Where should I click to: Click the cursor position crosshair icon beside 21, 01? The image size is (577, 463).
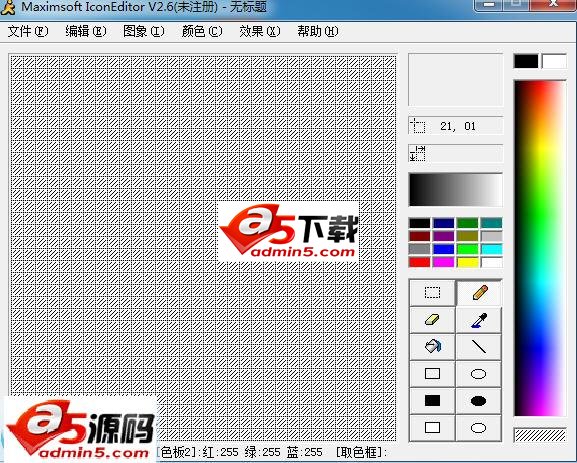click(x=418, y=126)
